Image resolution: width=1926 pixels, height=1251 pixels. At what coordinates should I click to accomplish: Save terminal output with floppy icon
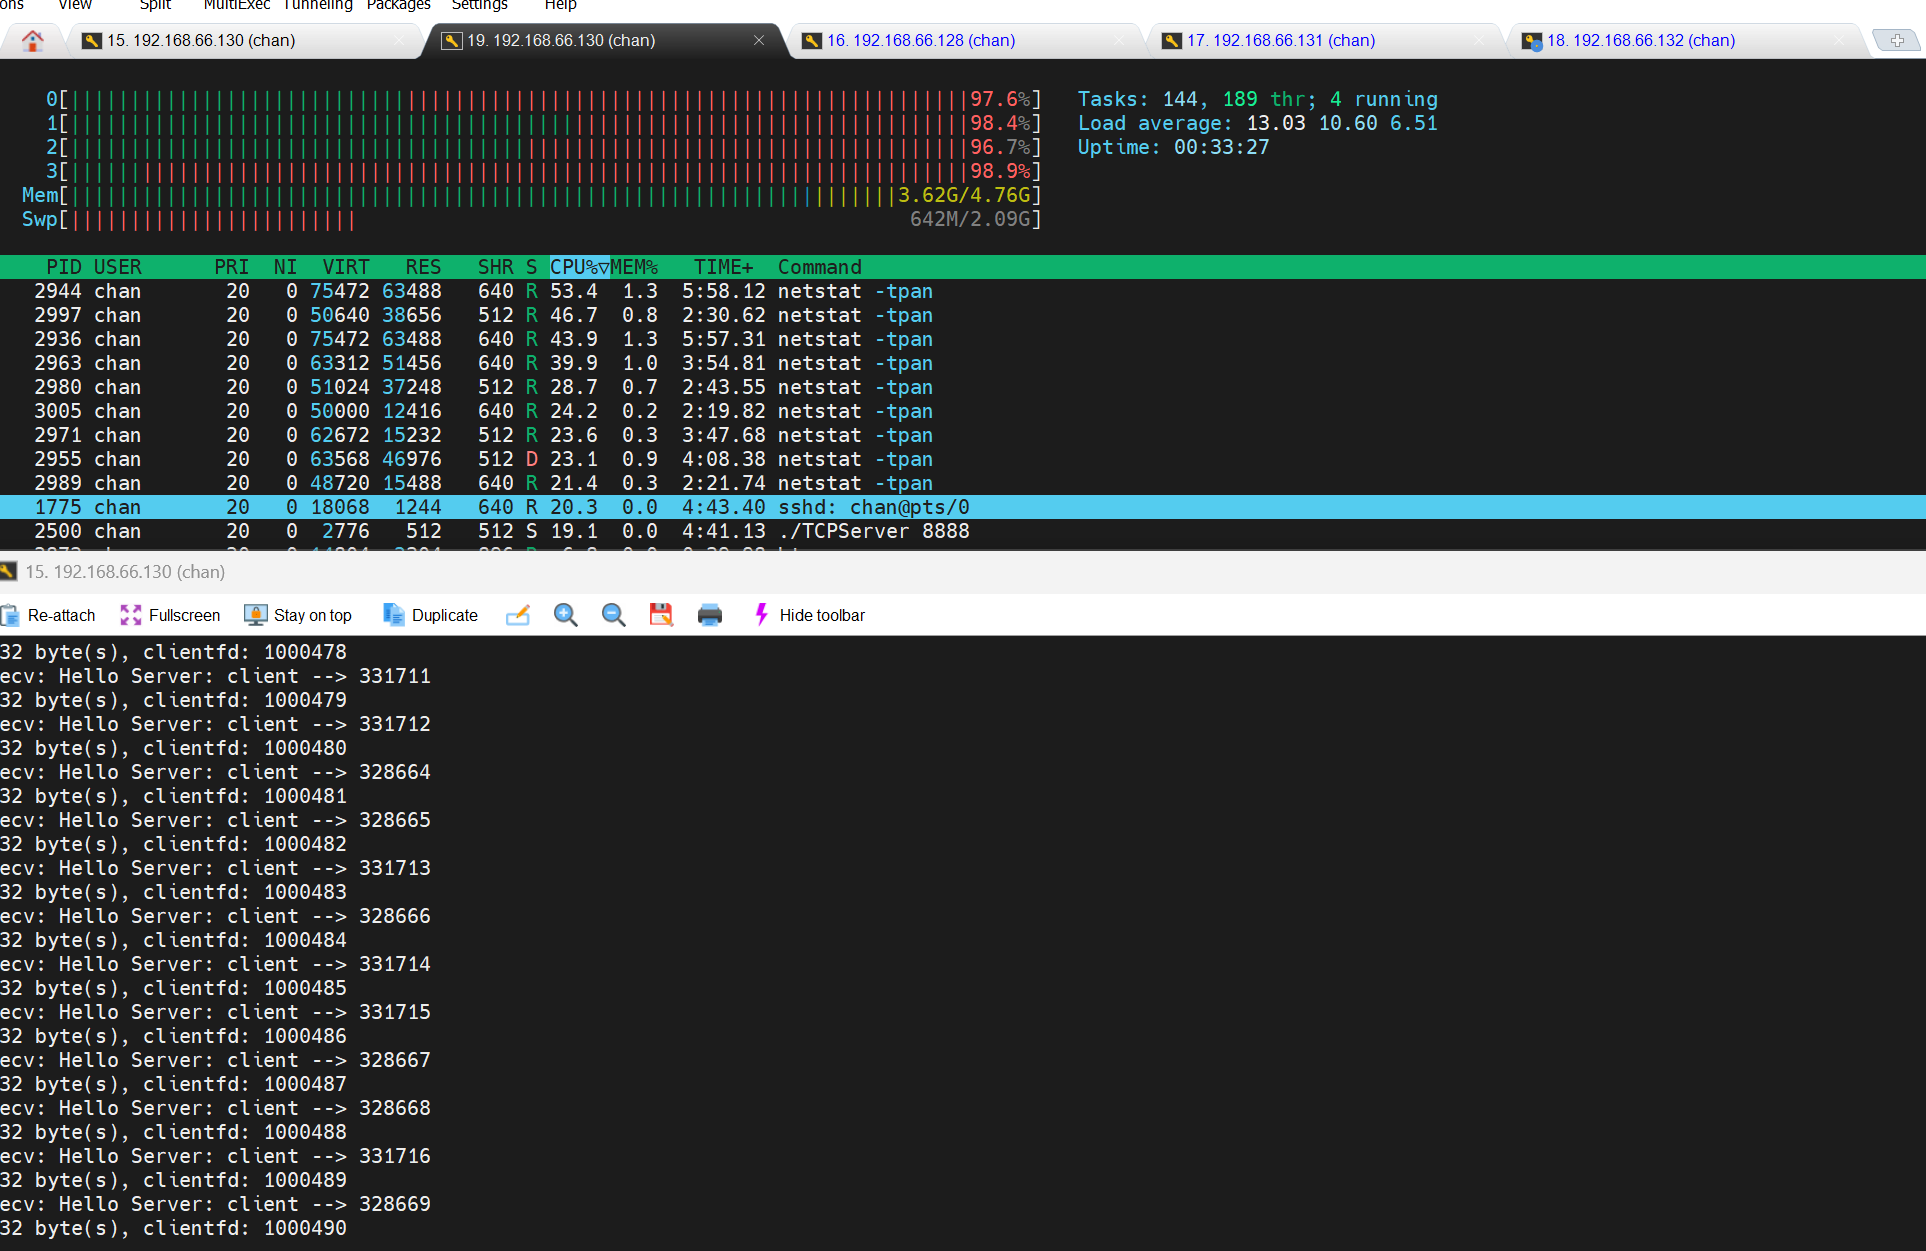click(661, 615)
